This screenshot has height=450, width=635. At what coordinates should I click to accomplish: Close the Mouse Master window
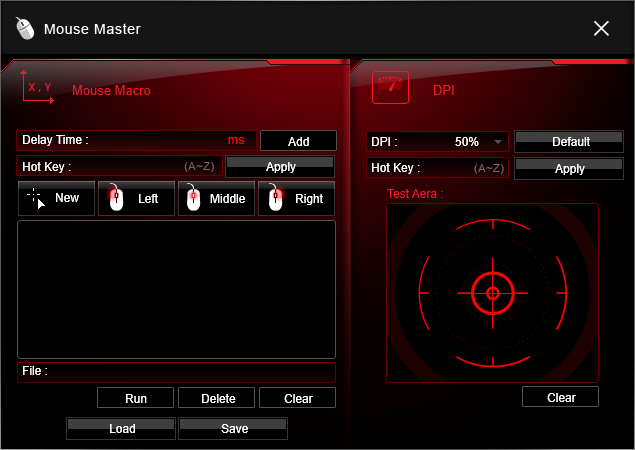(601, 29)
